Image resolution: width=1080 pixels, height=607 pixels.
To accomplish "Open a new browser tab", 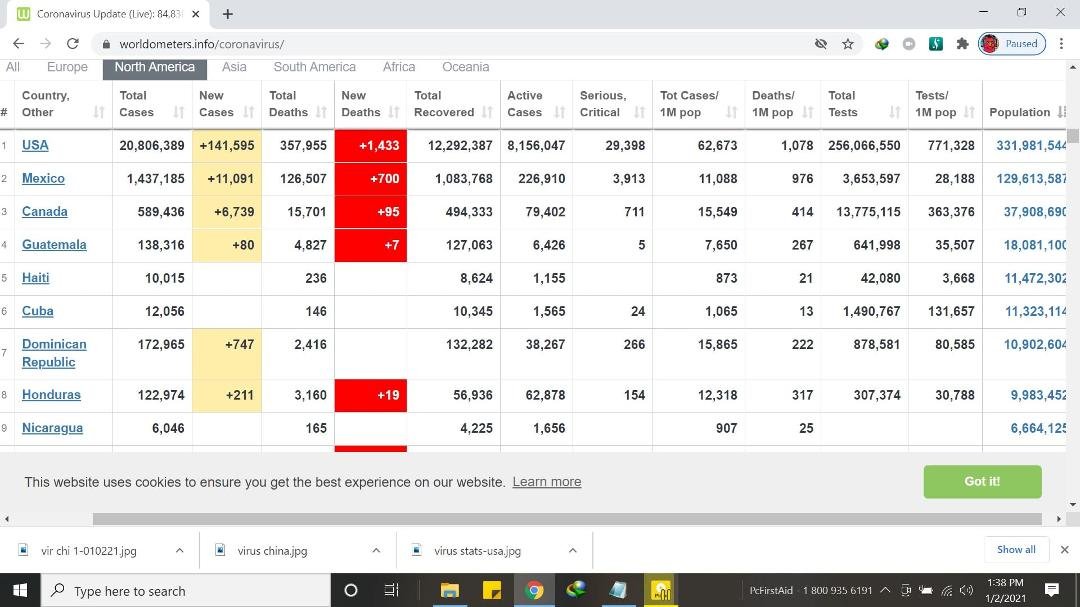I will (x=227, y=14).
